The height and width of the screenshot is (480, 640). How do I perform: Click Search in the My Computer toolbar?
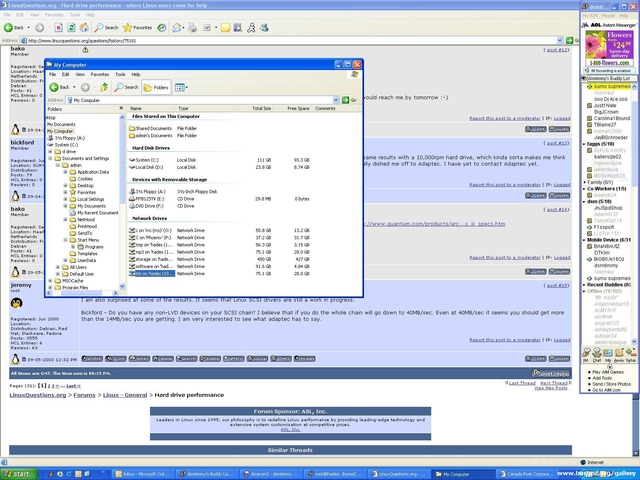click(x=126, y=87)
